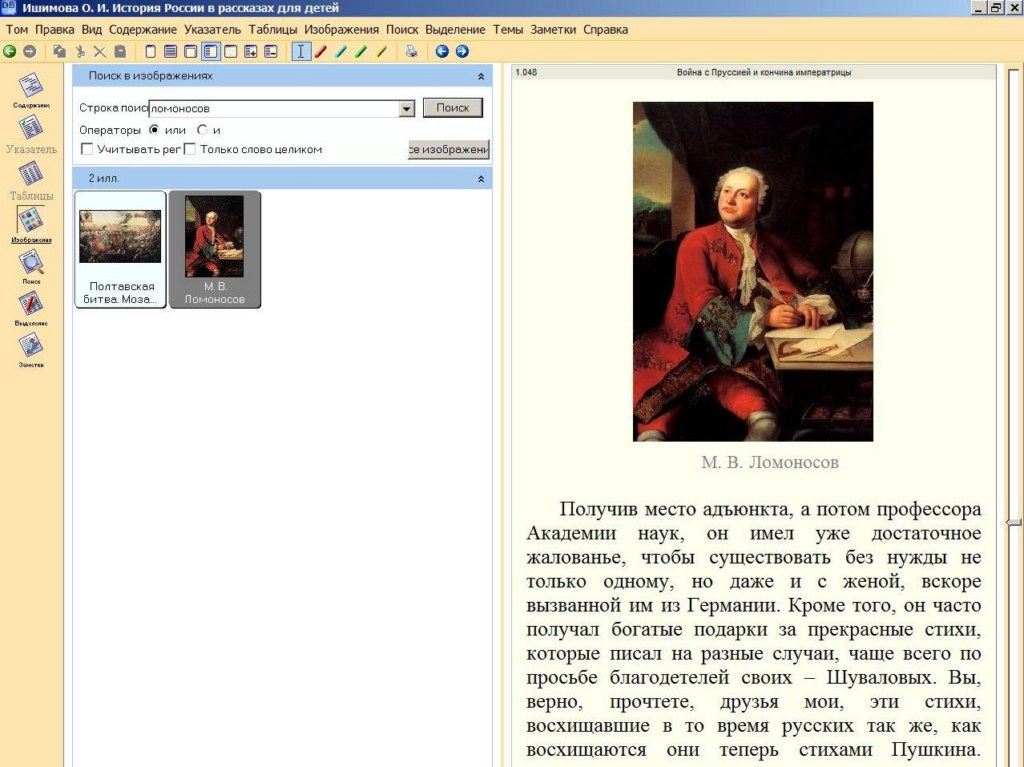Click the green back navigation arrow
This screenshot has width=1024, height=767.
tap(10, 52)
